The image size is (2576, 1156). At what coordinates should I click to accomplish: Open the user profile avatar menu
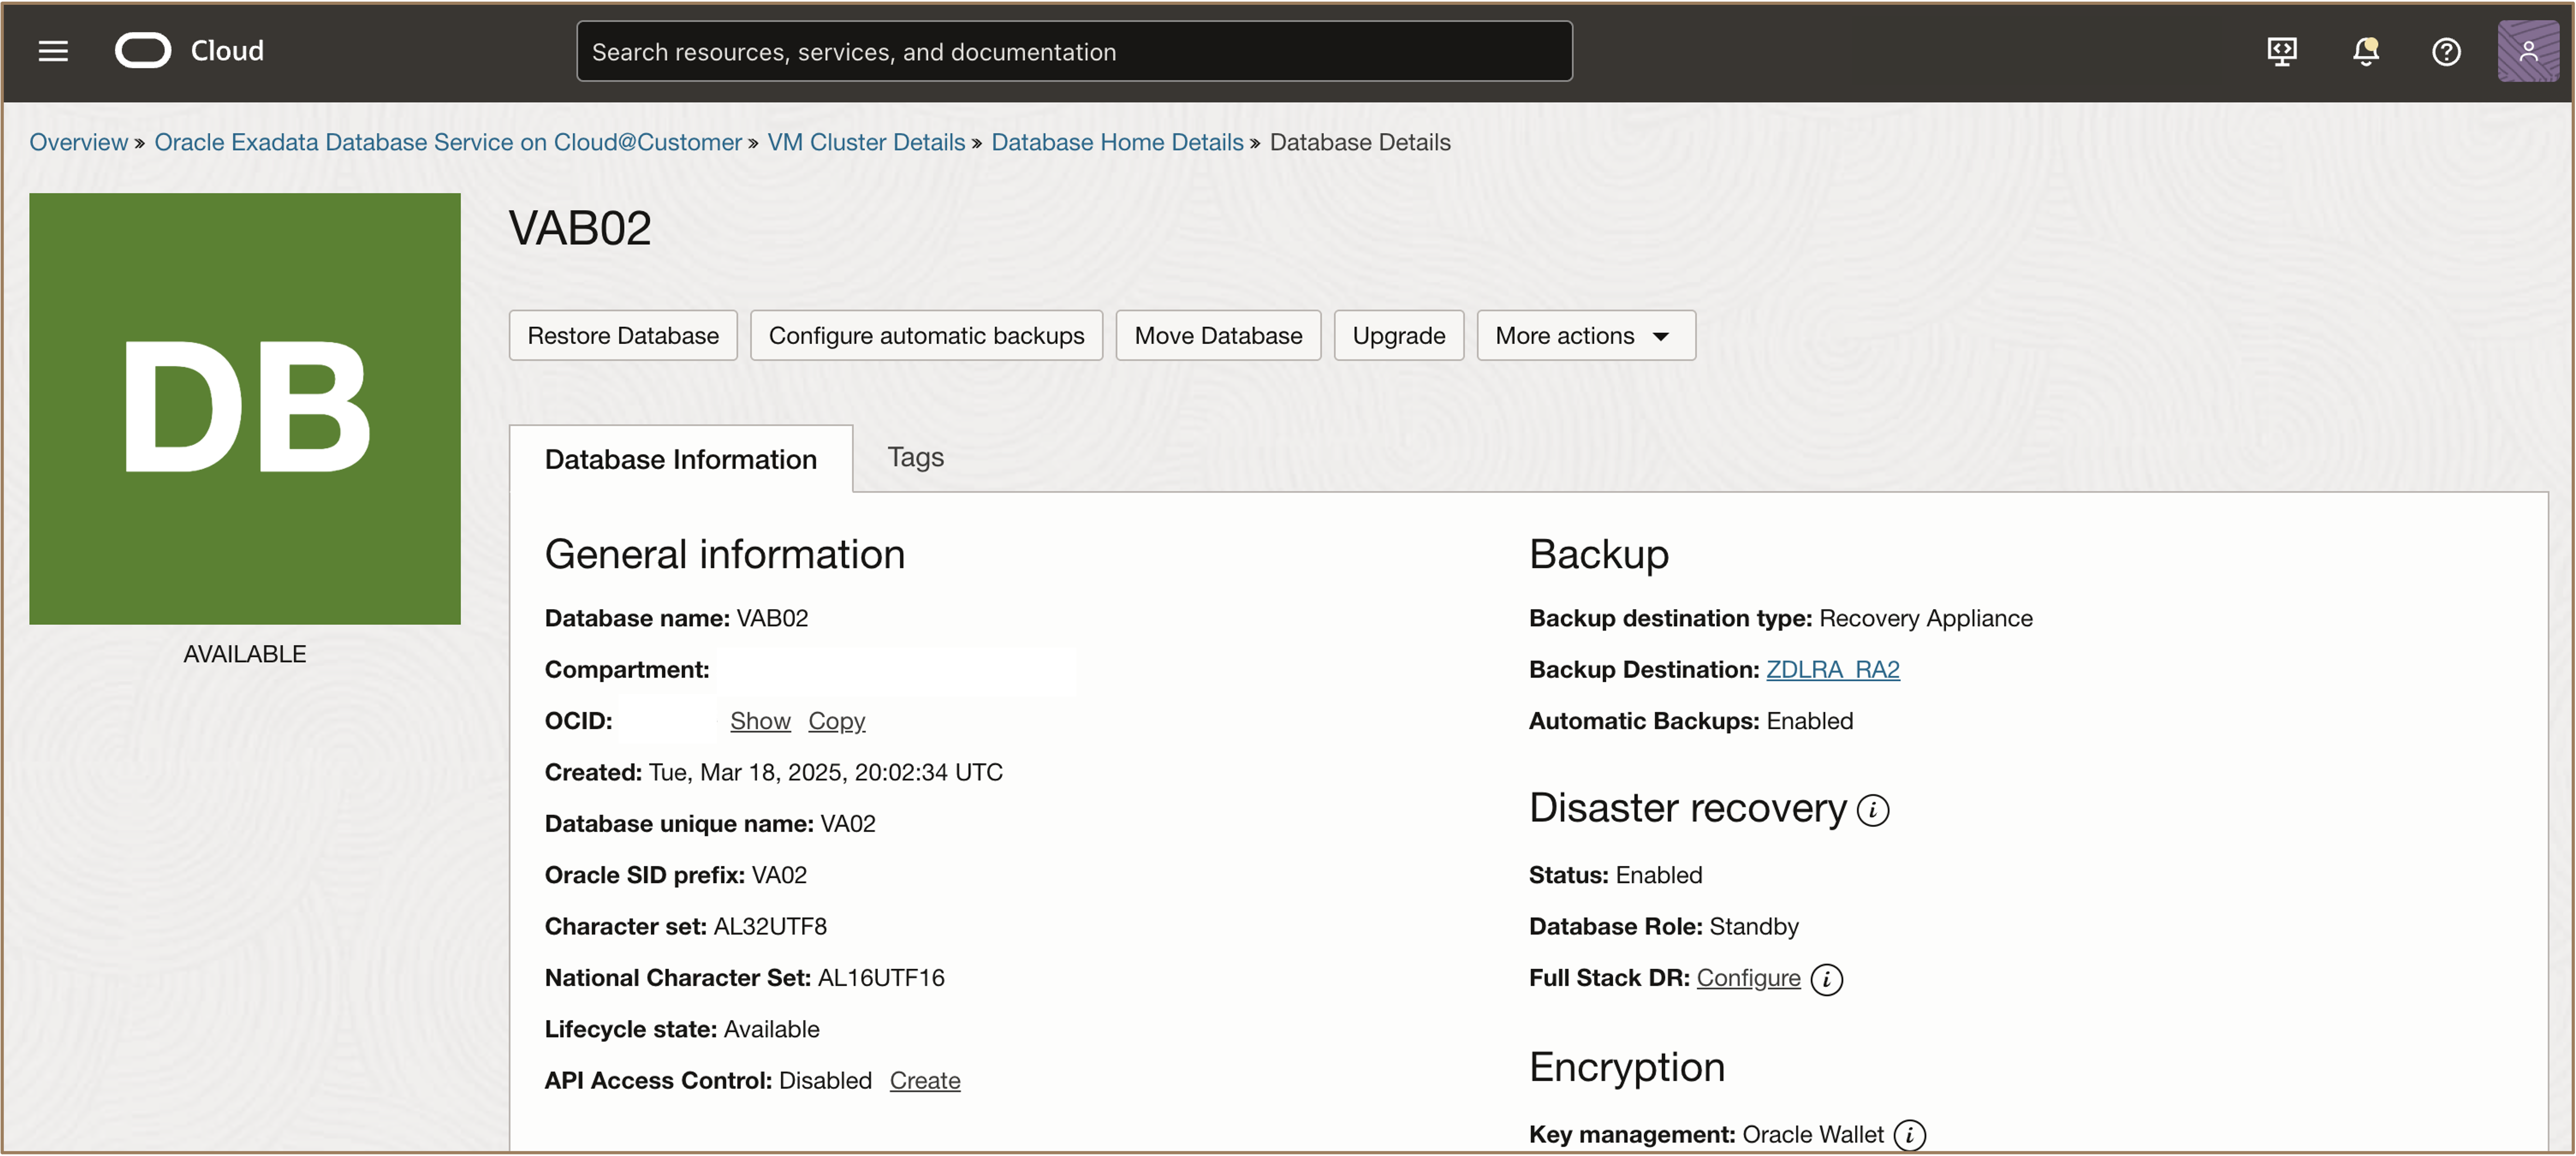(x=2527, y=51)
